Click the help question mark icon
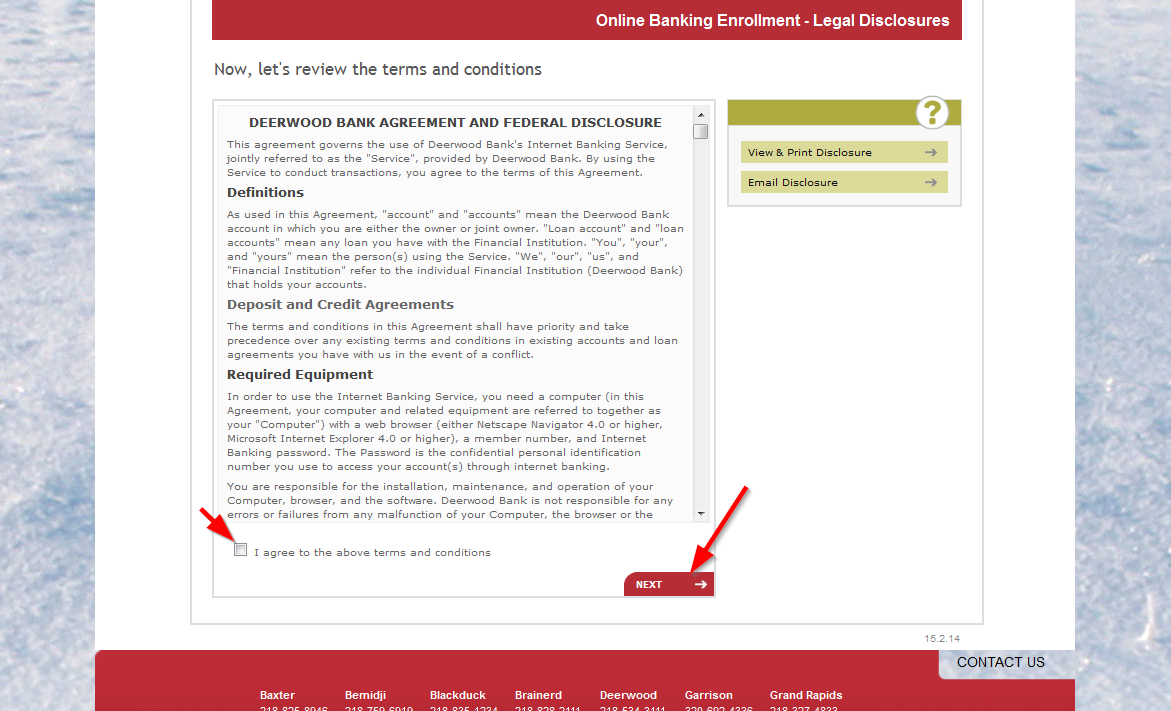1171x711 pixels. [931, 113]
